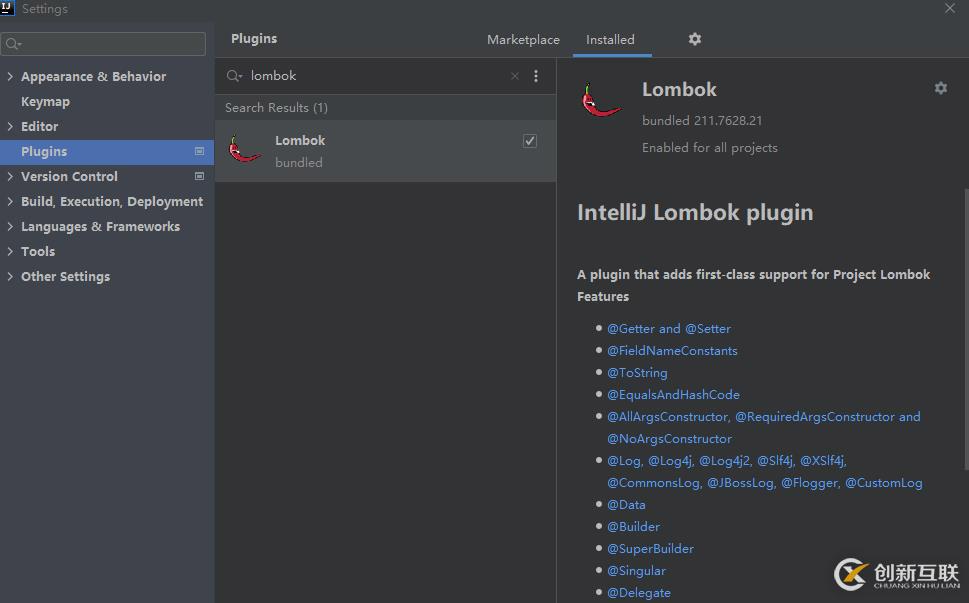This screenshot has width=969, height=603.
Task: Expand Build, Execution, Deployment section
Action: [10, 201]
